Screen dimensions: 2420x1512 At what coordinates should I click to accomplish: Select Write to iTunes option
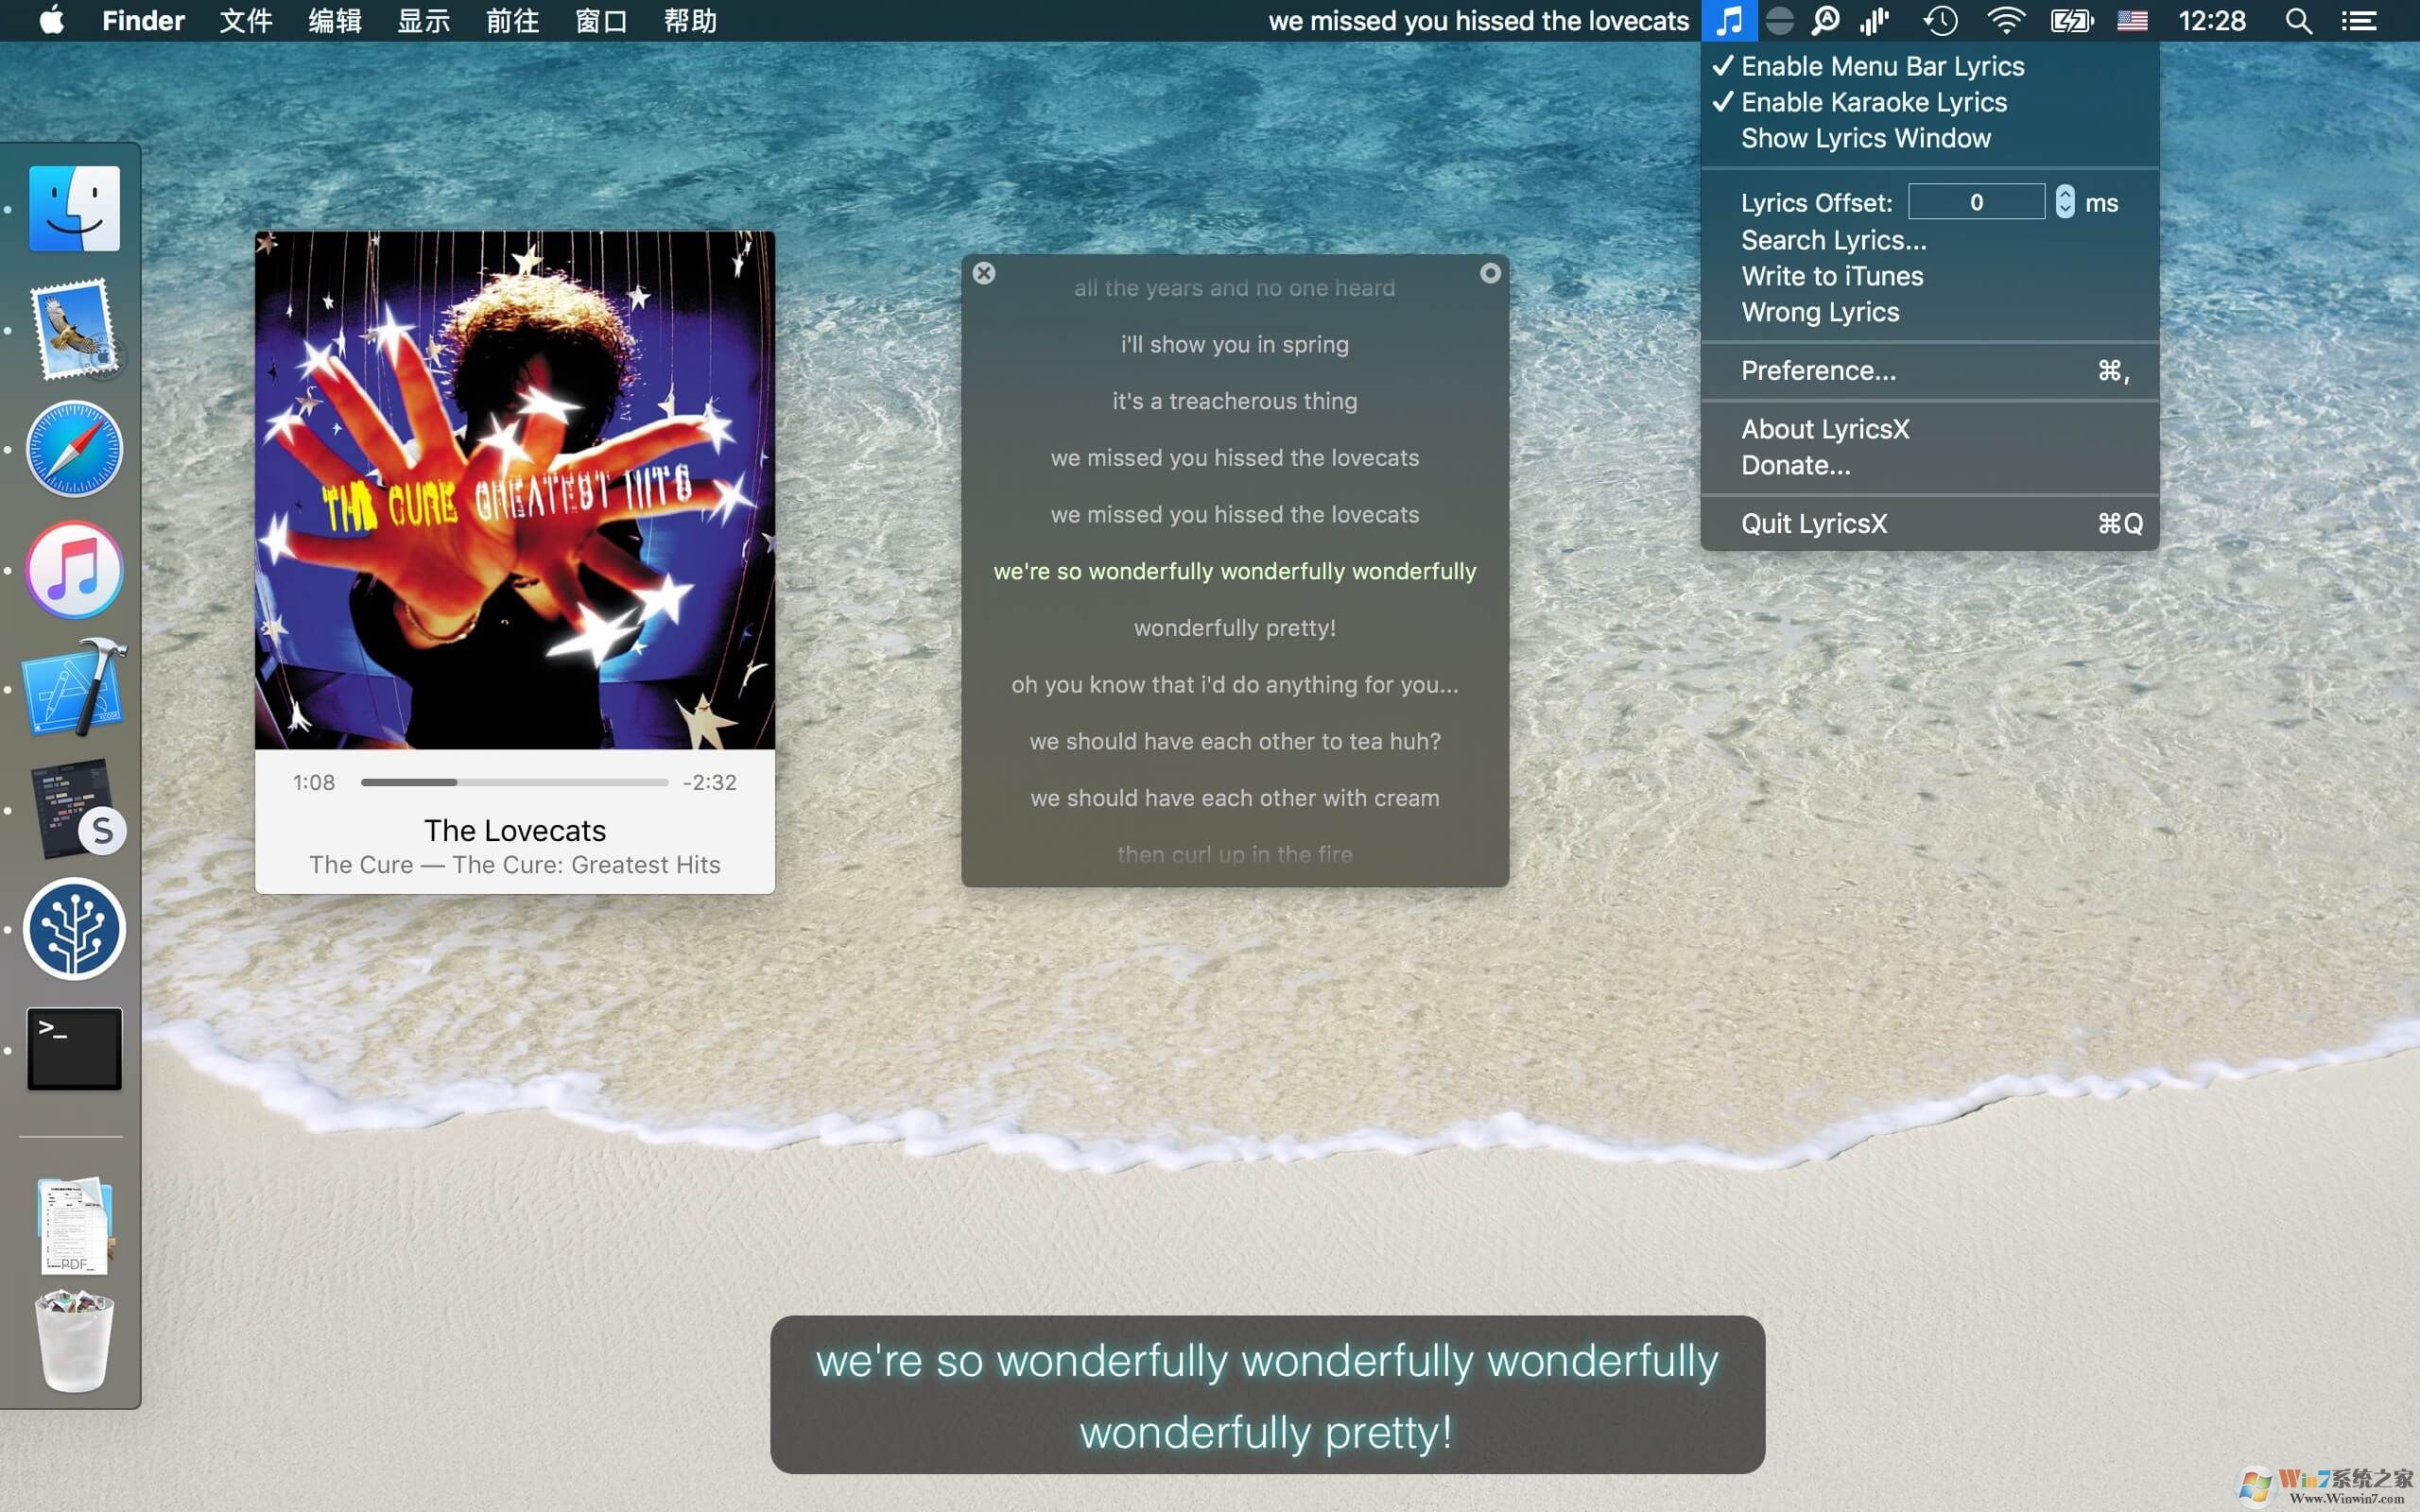tap(1831, 275)
